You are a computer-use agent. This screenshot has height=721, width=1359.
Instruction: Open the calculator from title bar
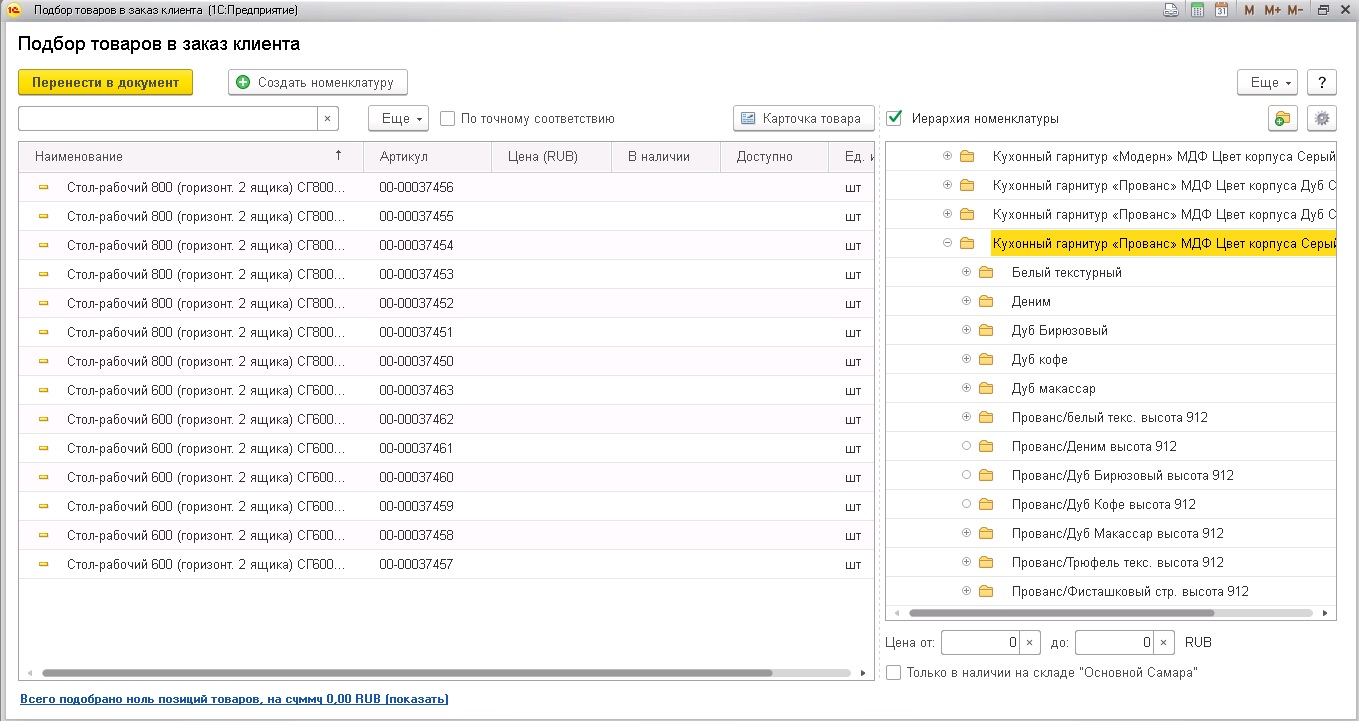click(1197, 10)
